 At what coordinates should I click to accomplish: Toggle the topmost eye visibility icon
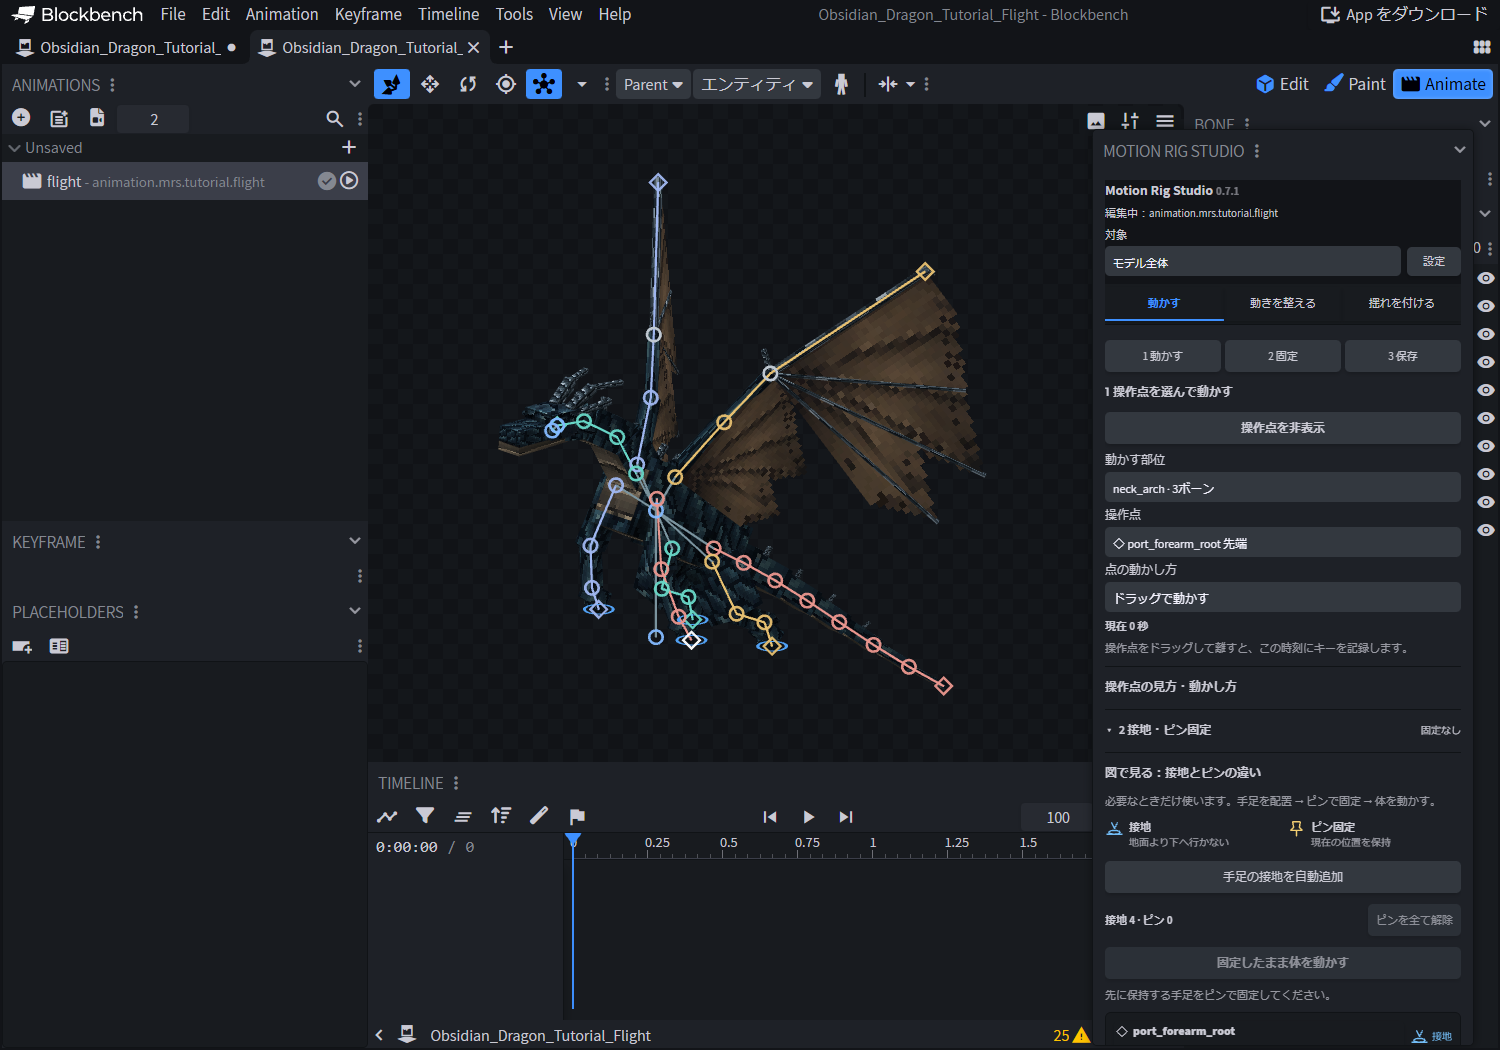[1486, 278]
